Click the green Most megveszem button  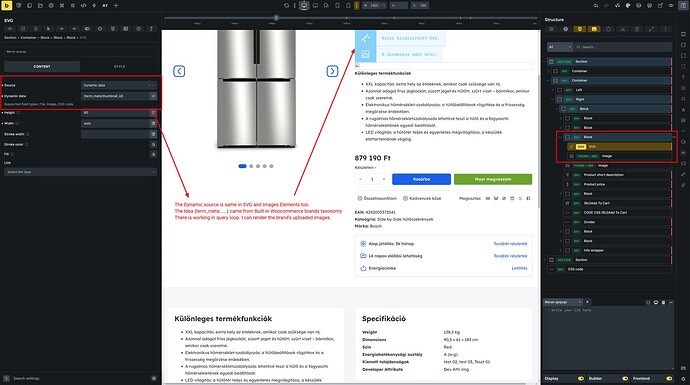493,179
